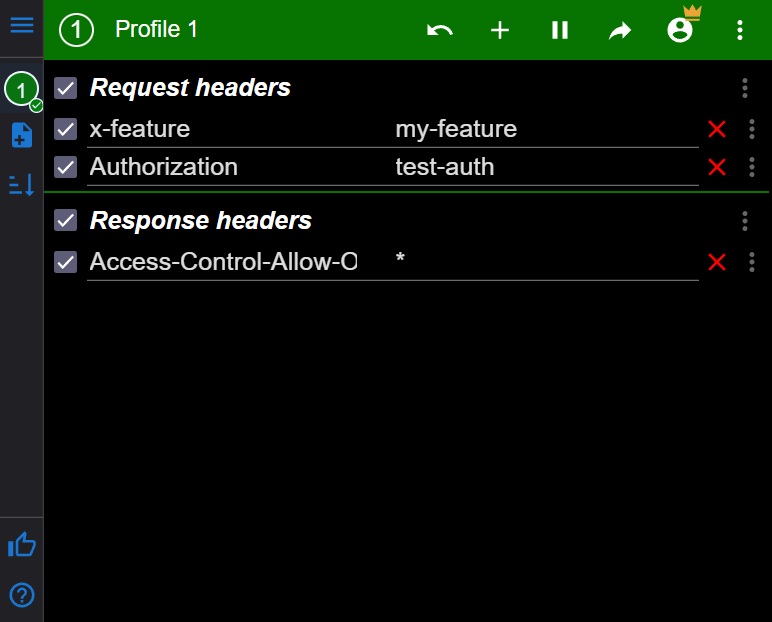Select Profile 1 in the sidebar
Screen dimensions: 772x622
tap(22, 90)
